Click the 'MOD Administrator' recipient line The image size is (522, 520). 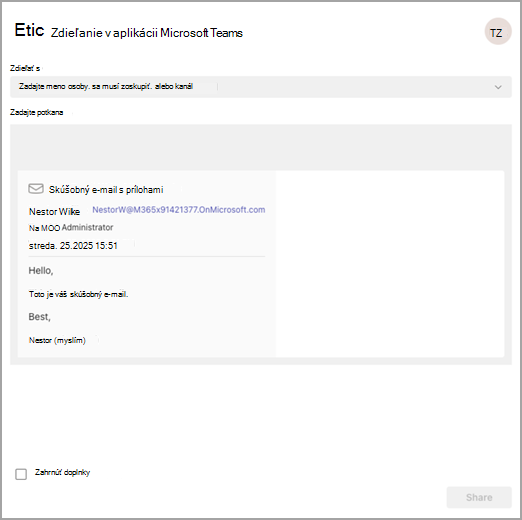[71, 228]
